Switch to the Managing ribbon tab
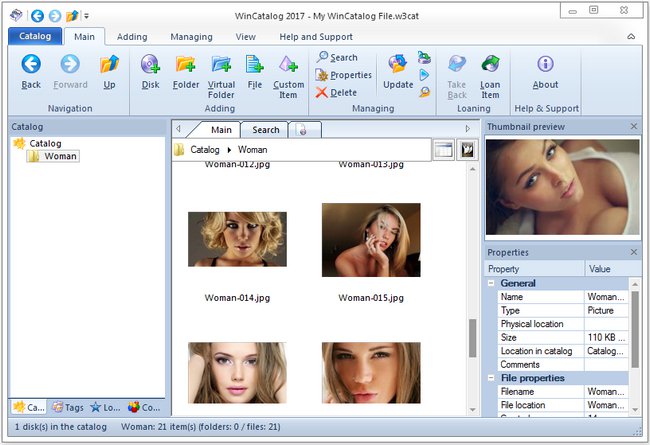 tap(190, 37)
